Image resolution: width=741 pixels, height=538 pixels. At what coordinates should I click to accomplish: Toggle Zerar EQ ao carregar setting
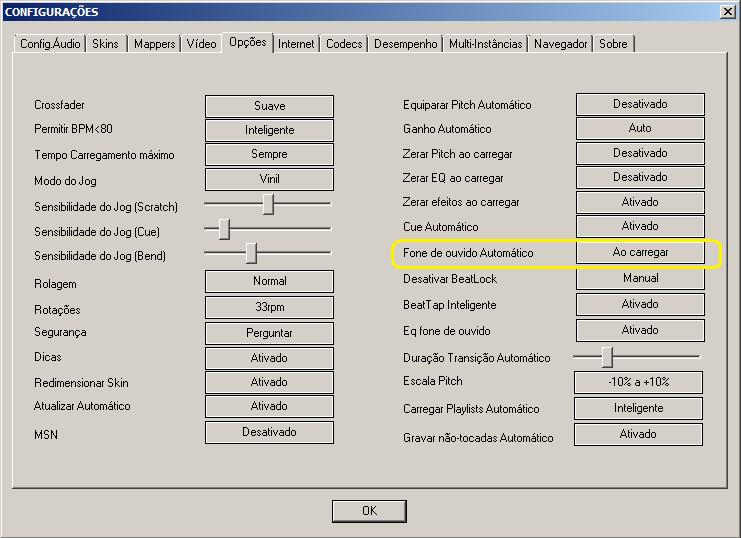(640, 177)
